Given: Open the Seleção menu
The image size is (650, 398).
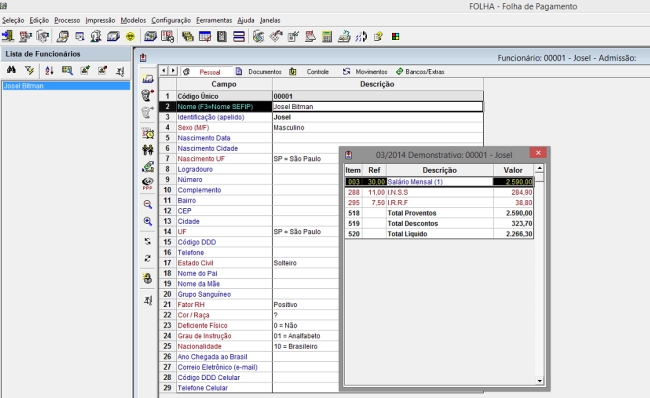Looking at the screenshot, I should (x=13, y=20).
